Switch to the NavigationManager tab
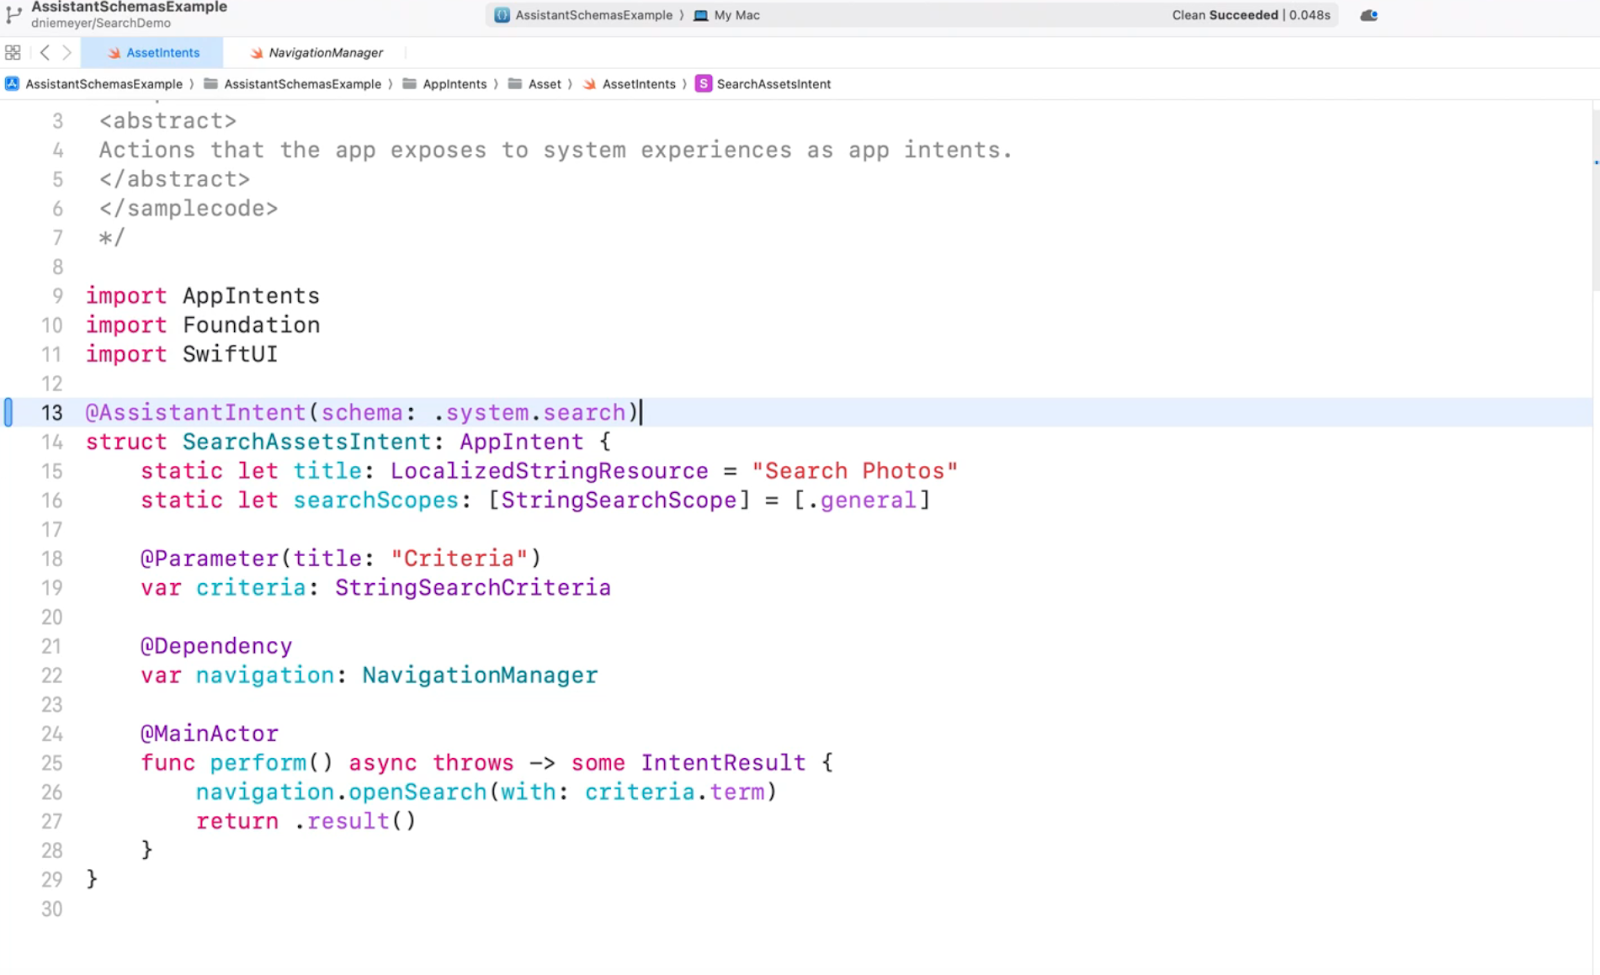 click(316, 53)
